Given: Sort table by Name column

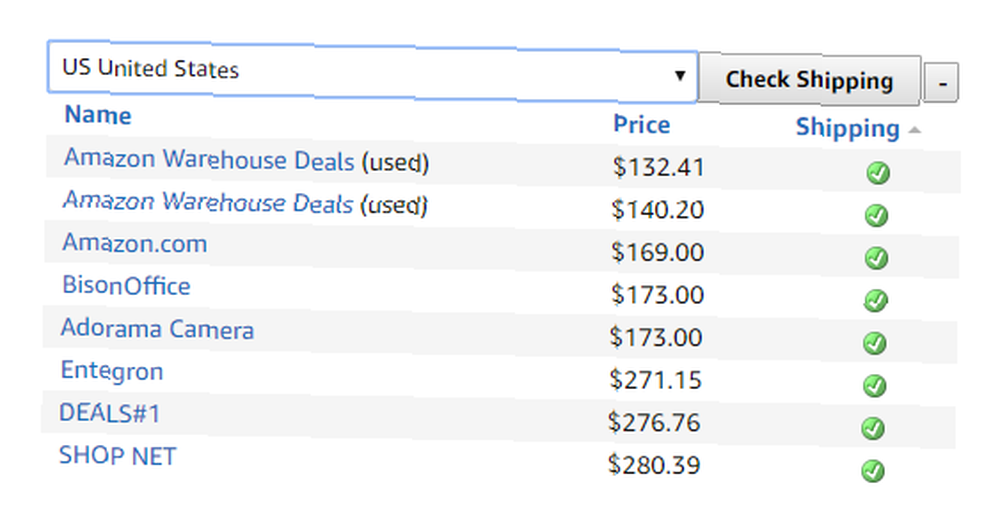Looking at the screenshot, I should (x=98, y=115).
